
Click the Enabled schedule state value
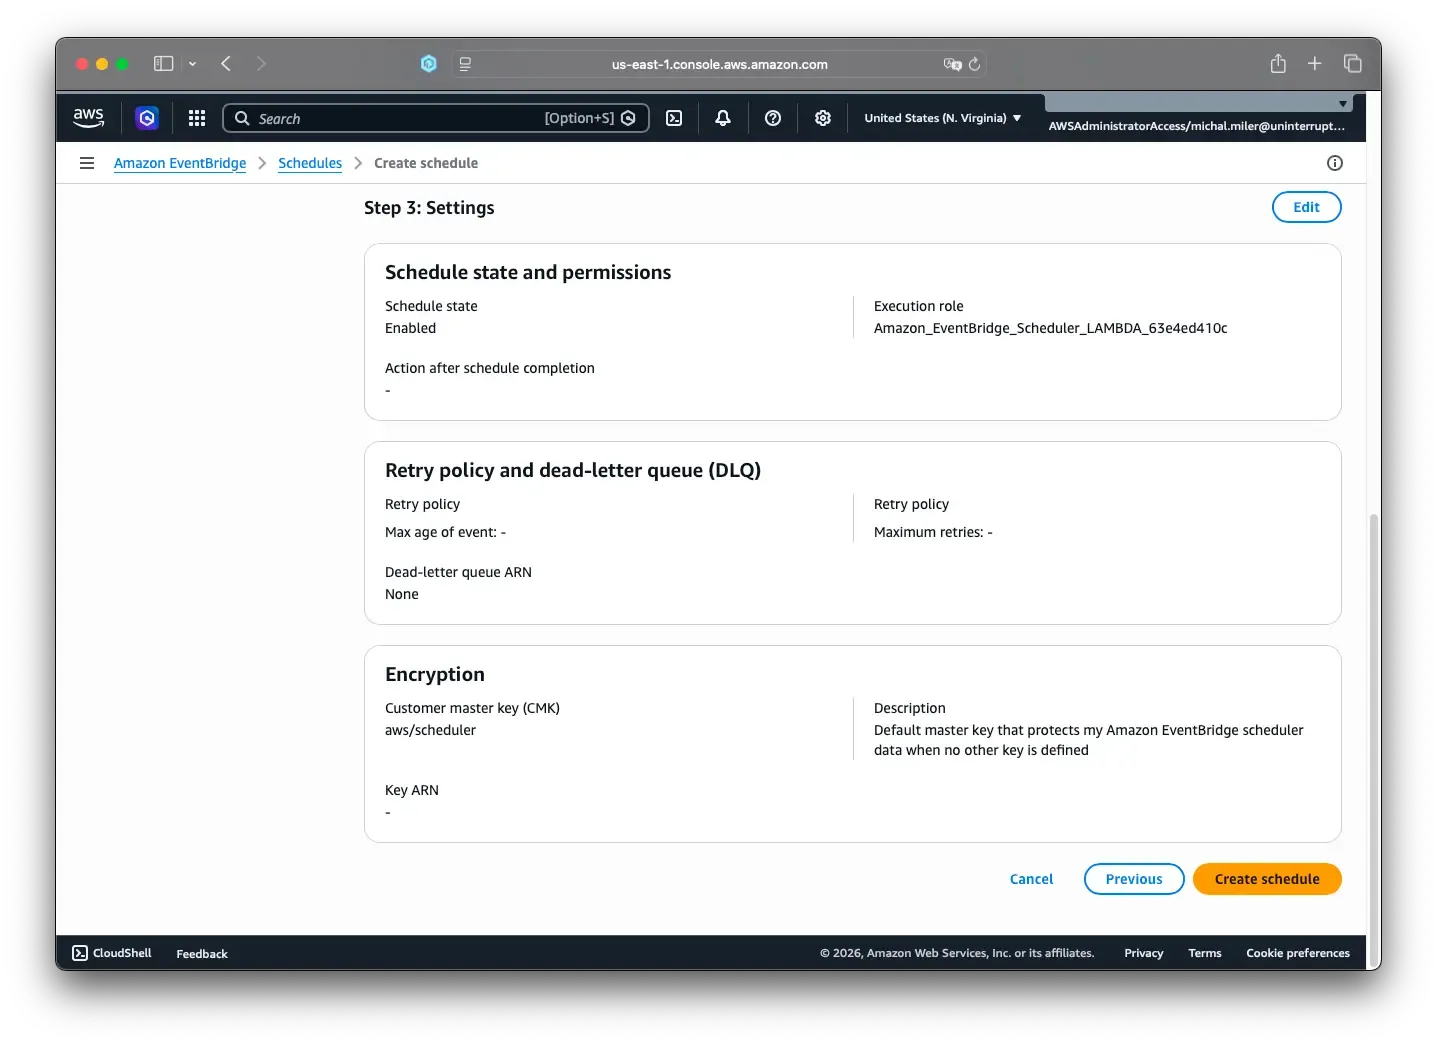point(410,328)
